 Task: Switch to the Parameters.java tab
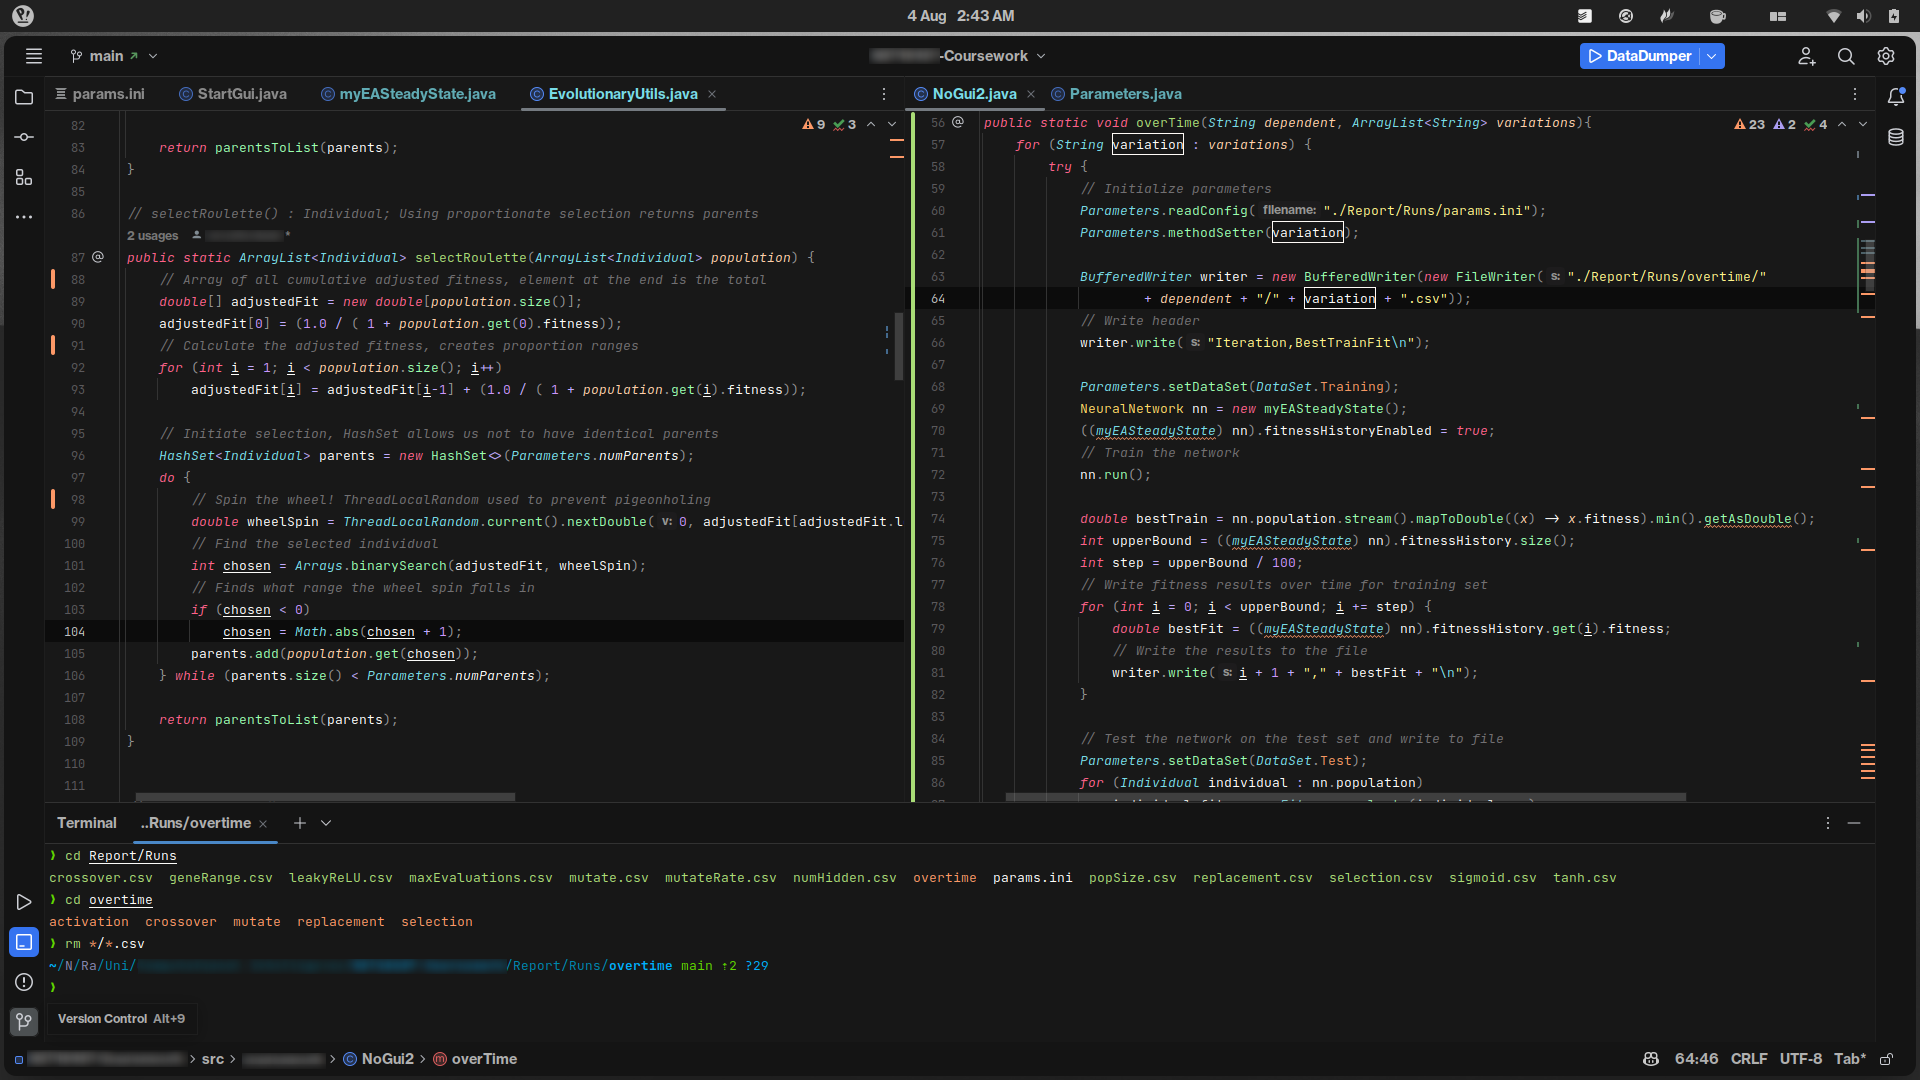point(1125,94)
